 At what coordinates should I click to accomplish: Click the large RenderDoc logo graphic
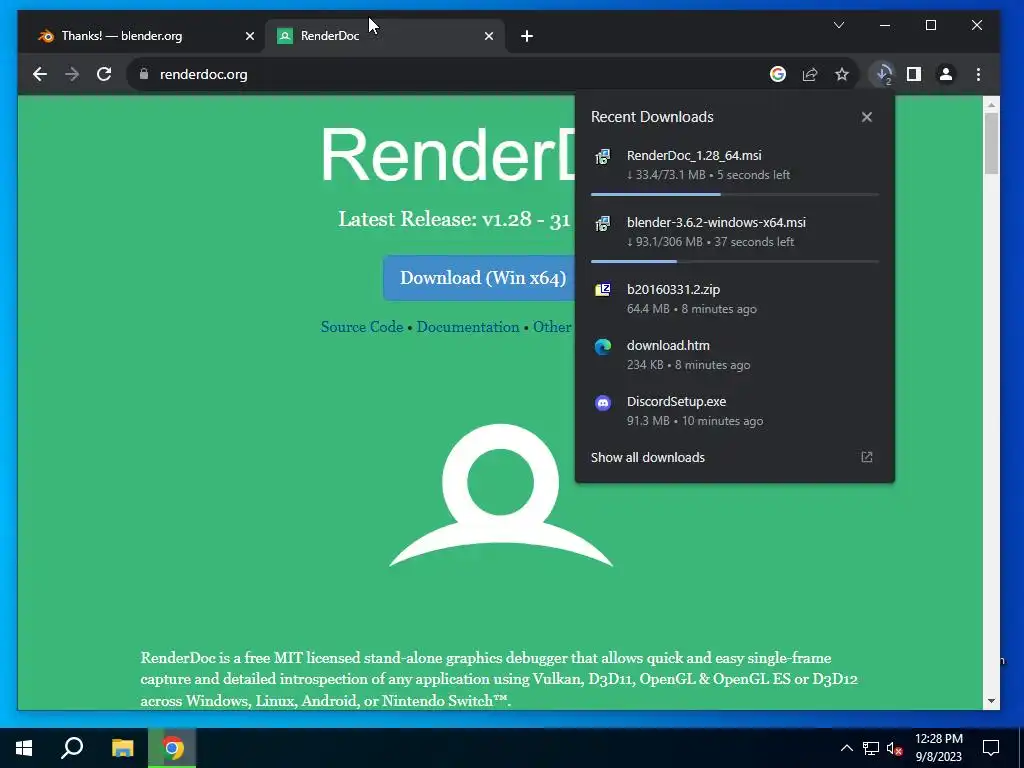point(501,495)
